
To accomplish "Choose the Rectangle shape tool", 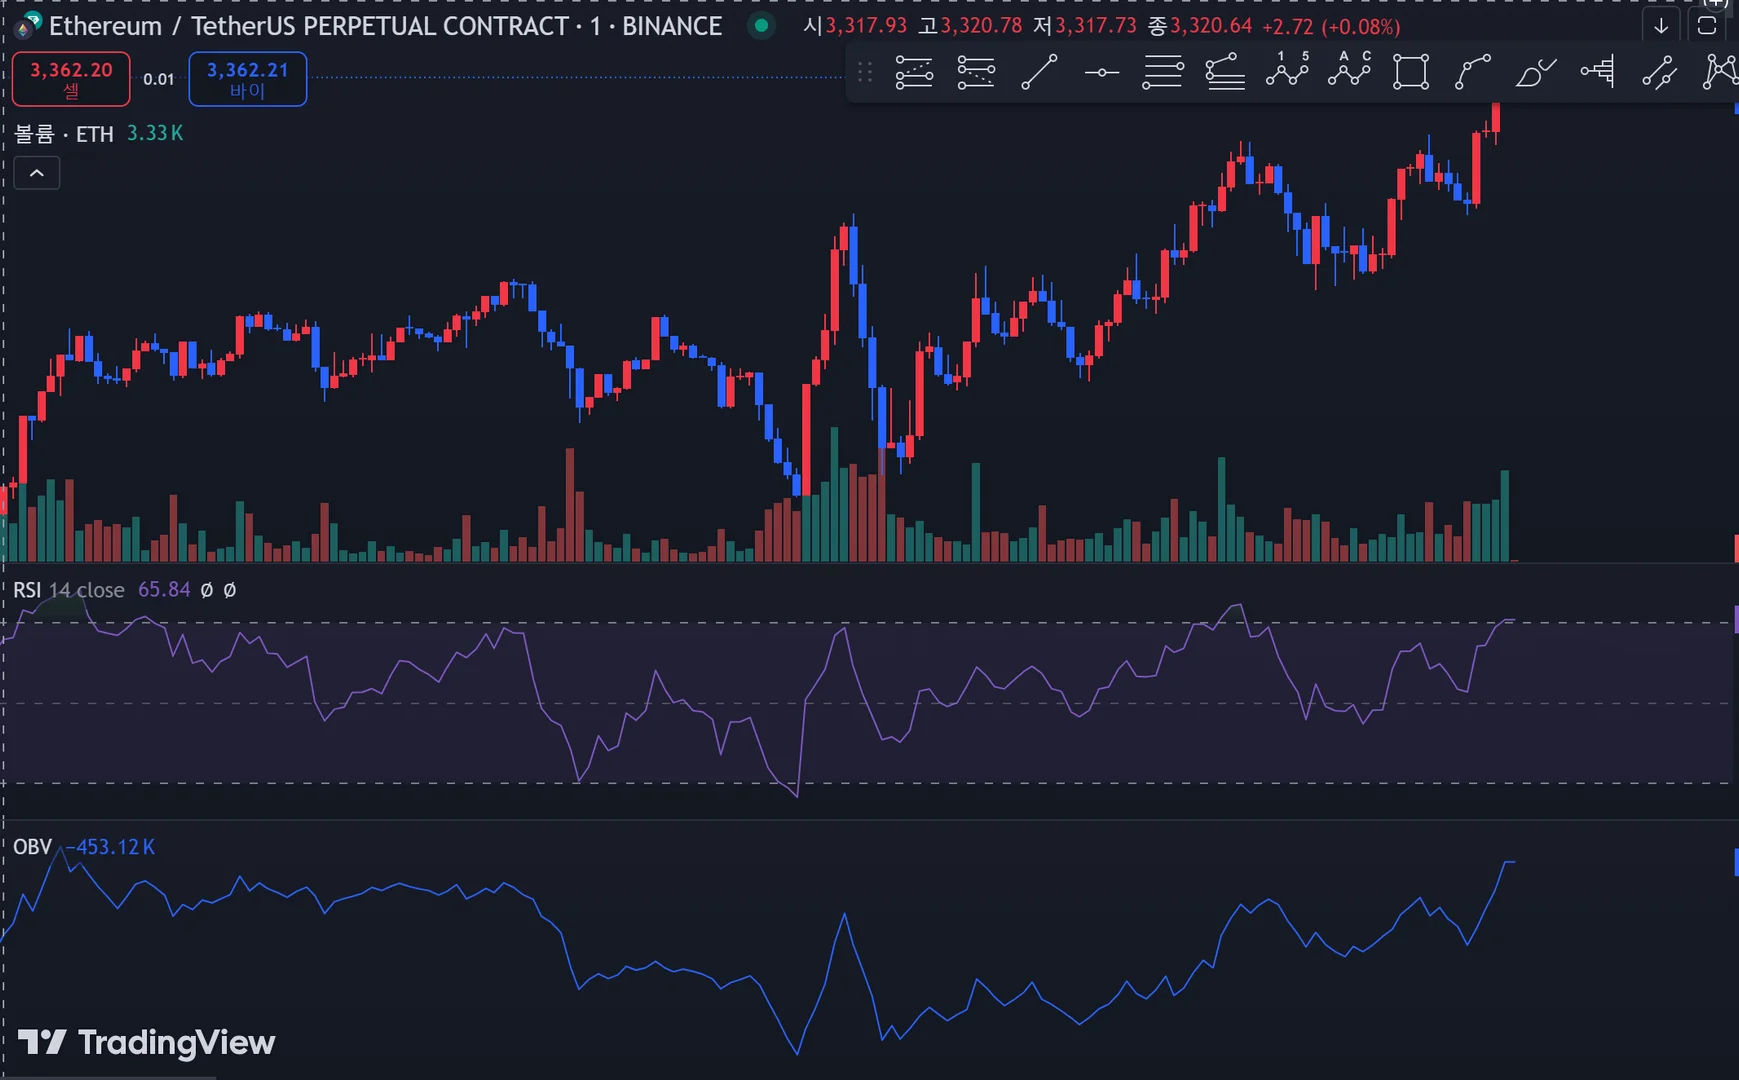I will tap(1411, 72).
